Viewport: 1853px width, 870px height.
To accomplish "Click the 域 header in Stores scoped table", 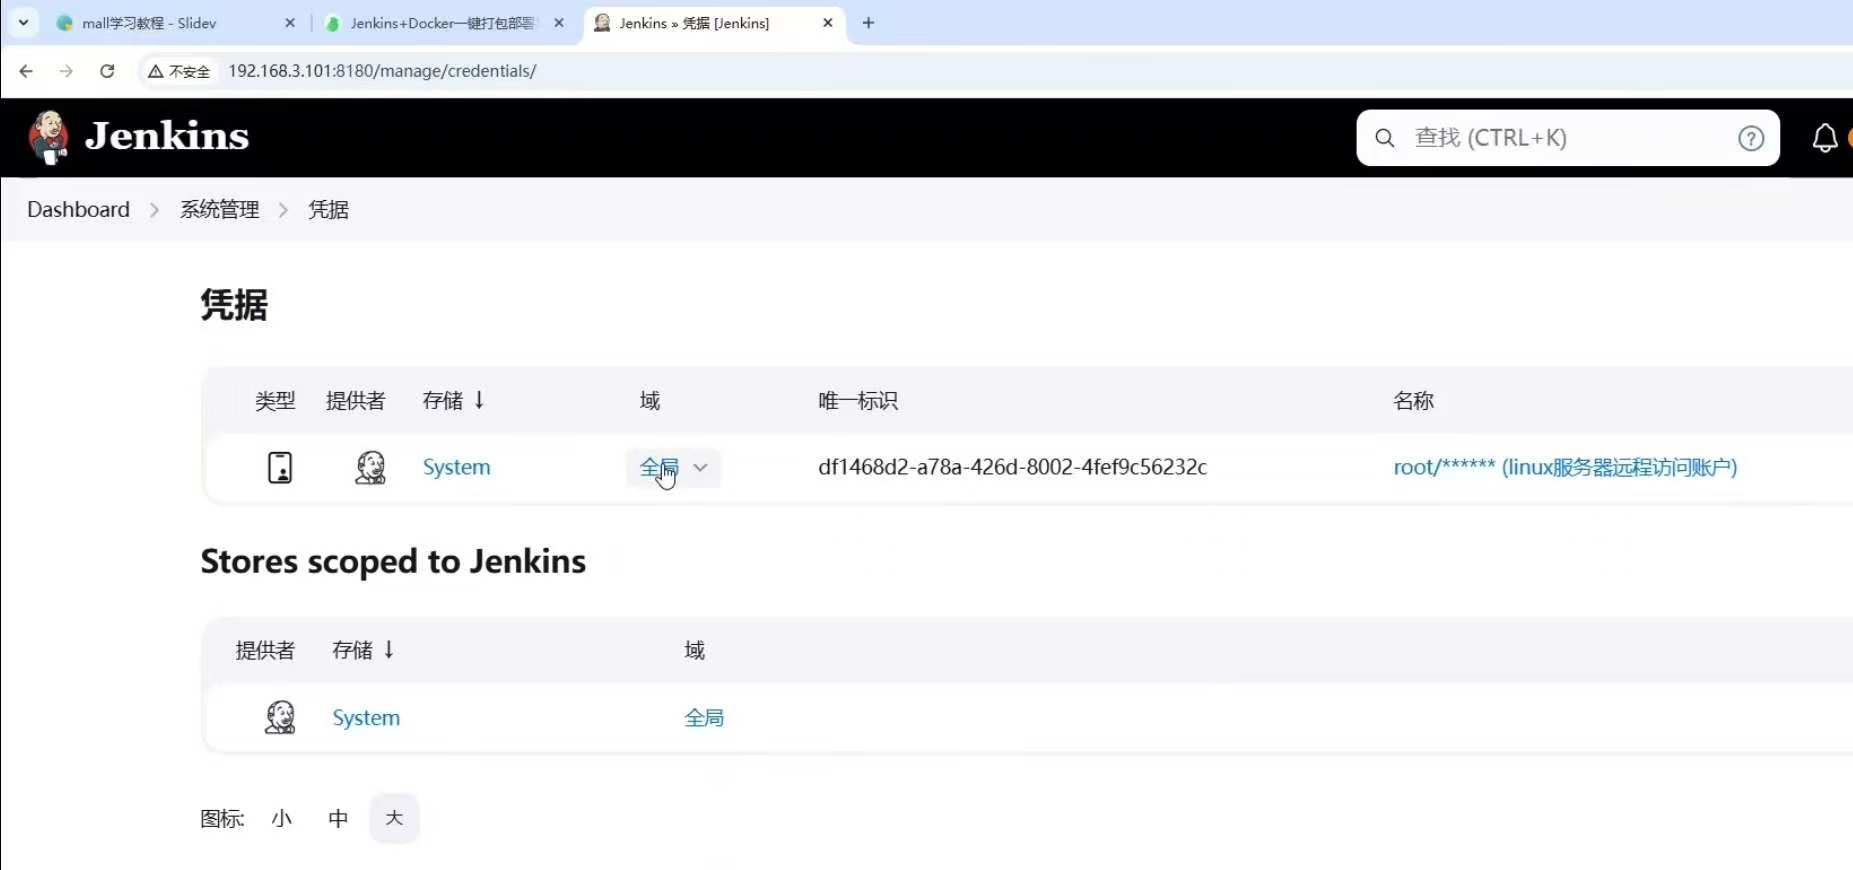I will pos(695,651).
